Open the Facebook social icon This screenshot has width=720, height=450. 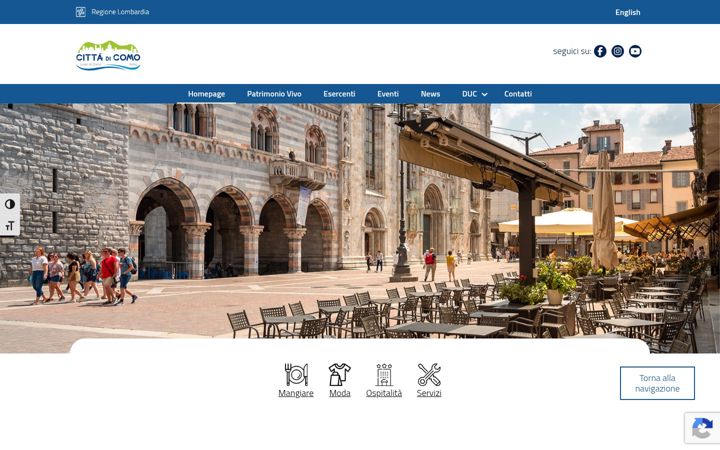coord(600,51)
